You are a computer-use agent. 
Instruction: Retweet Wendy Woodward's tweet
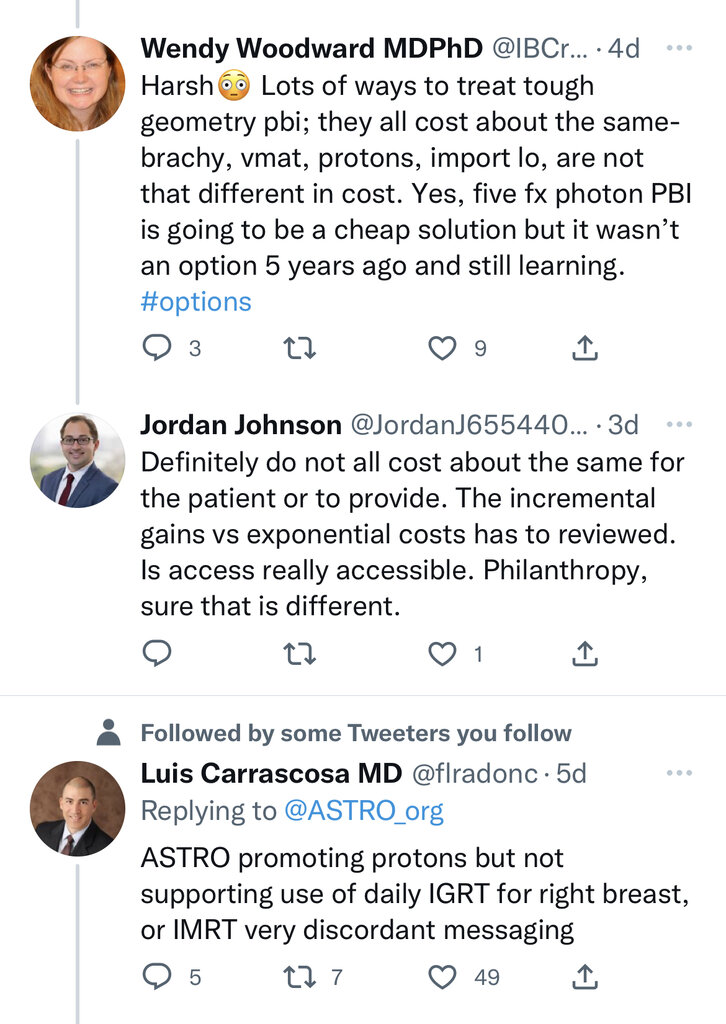click(x=298, y=348)
